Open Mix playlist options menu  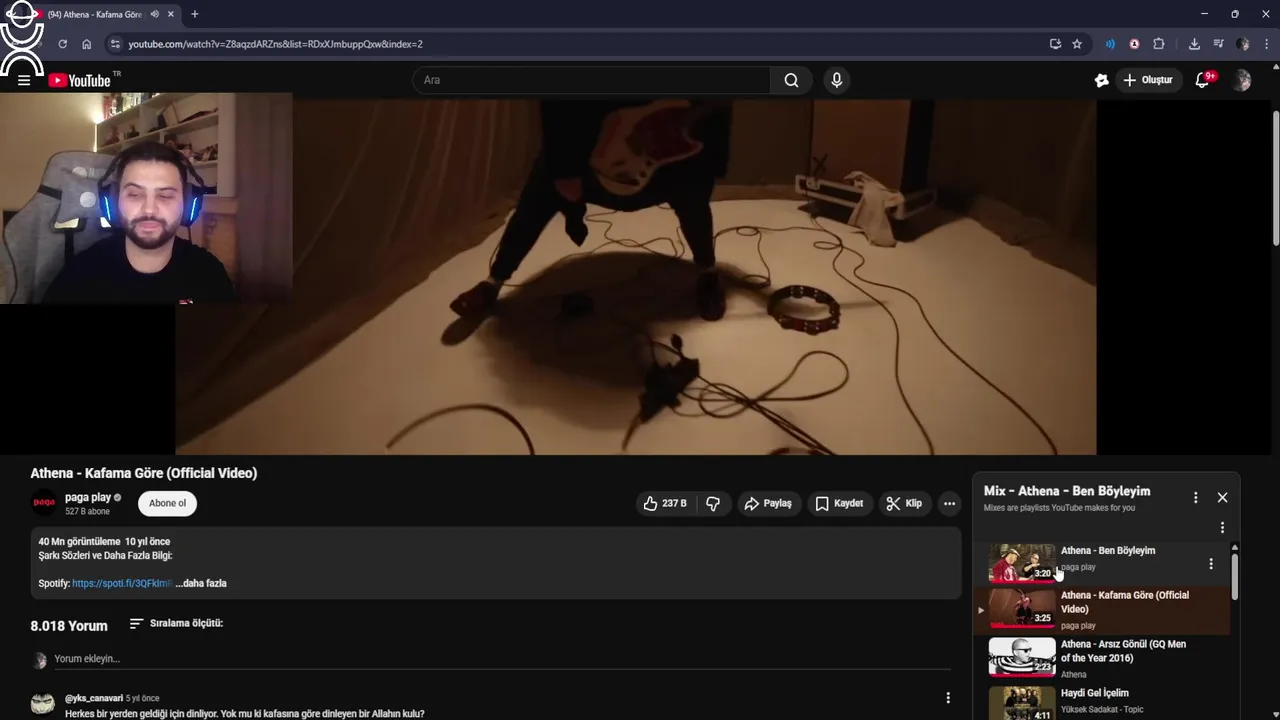[1195, 497]
